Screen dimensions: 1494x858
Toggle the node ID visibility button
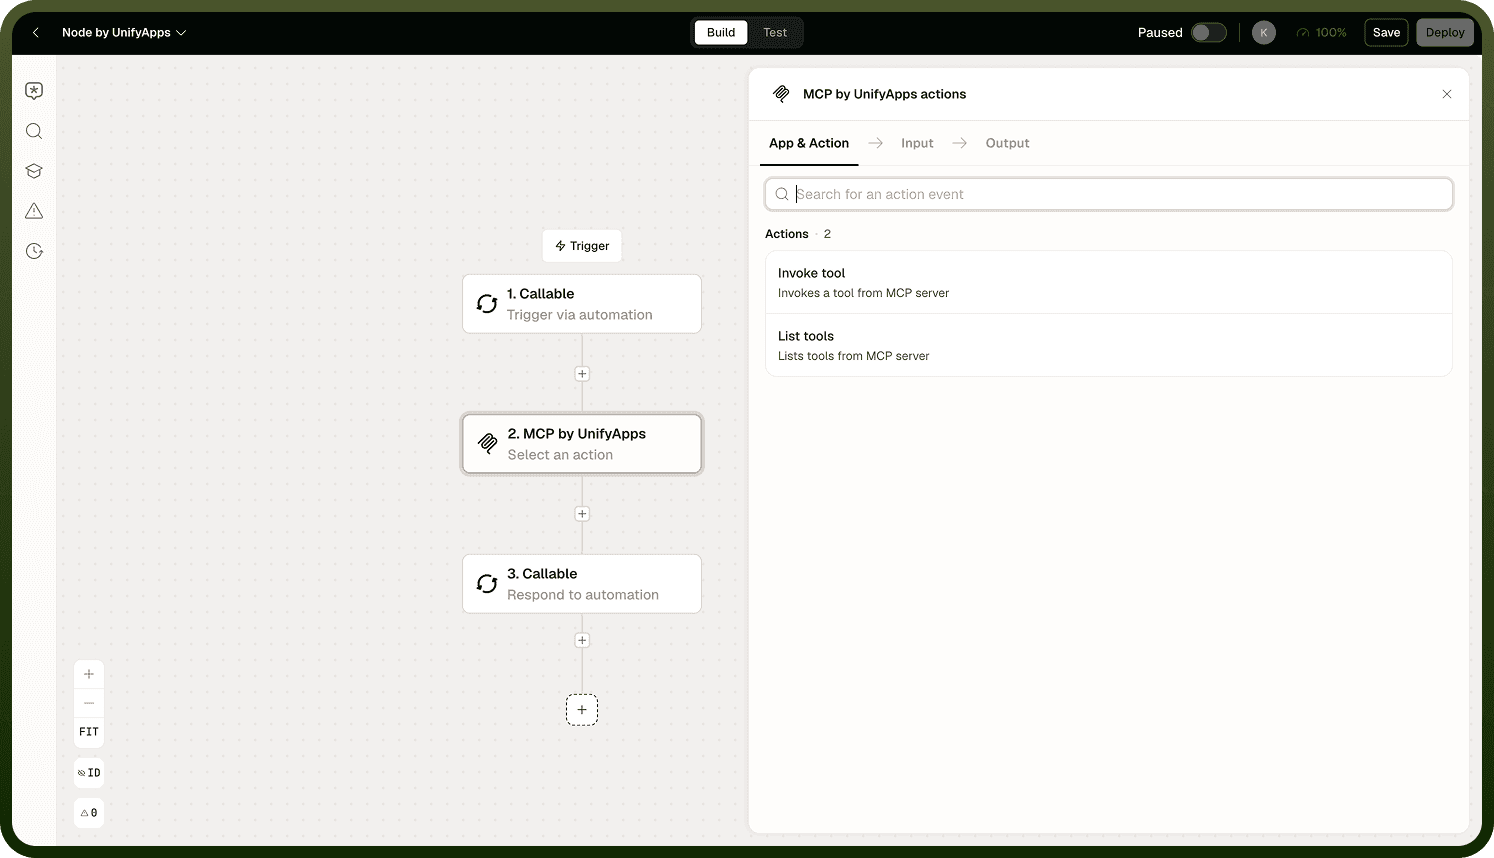pyautogui.click(x=89, y=773)
